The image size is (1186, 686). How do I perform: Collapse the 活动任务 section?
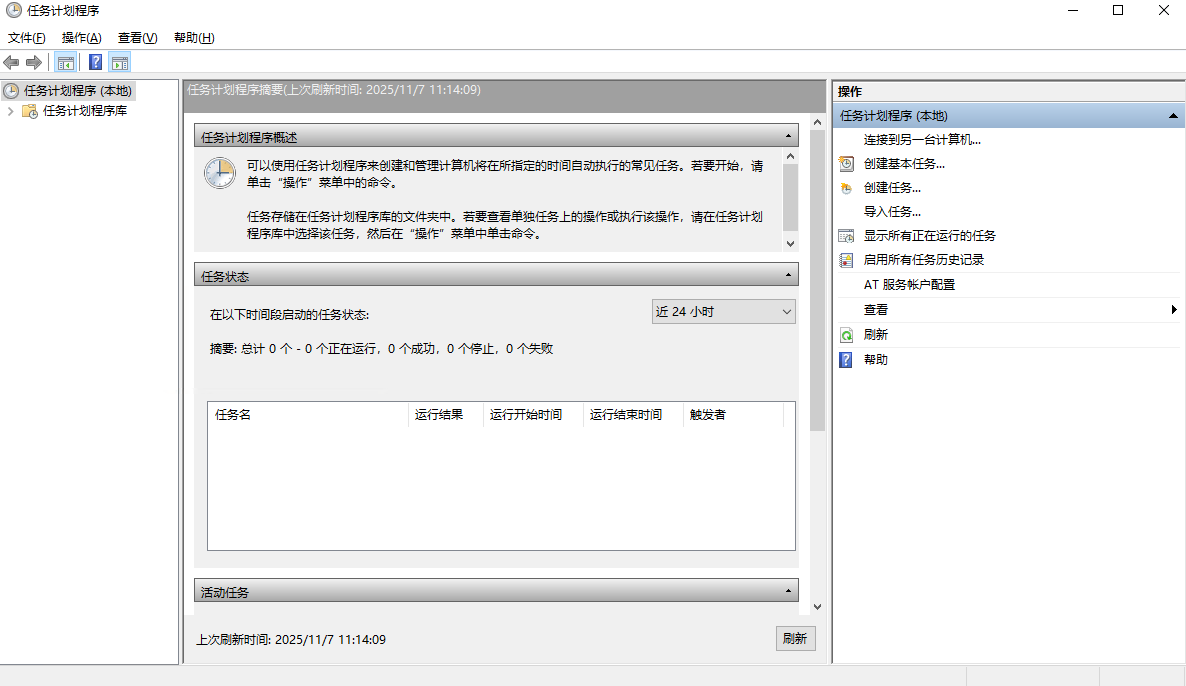point(788,591)
